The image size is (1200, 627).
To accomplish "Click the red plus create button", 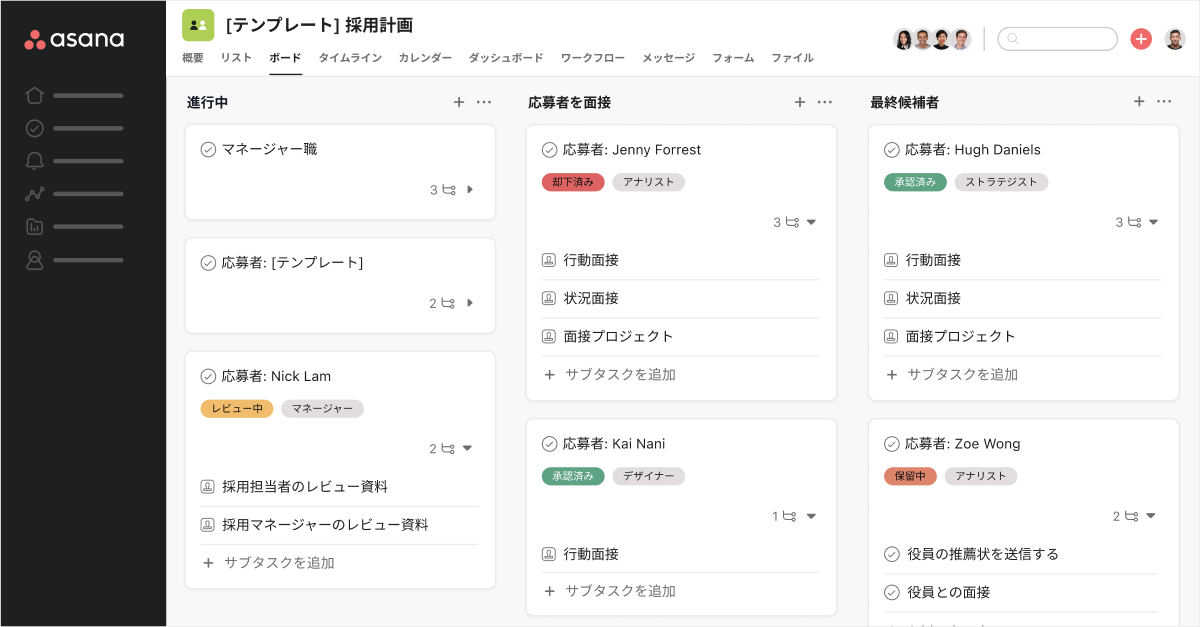I will click(x=1141, y=39).
